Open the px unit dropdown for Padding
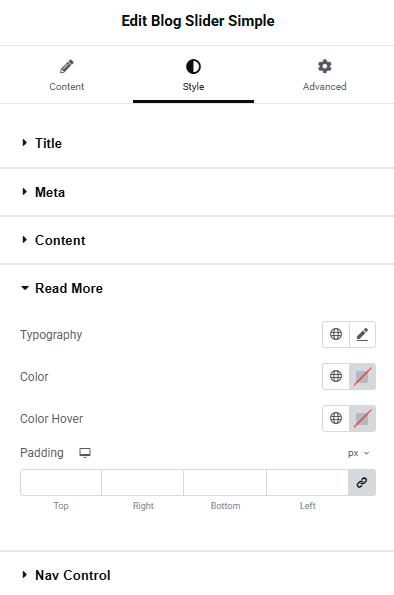The height and width of the screenshot is (595, 394). (358, 453)
